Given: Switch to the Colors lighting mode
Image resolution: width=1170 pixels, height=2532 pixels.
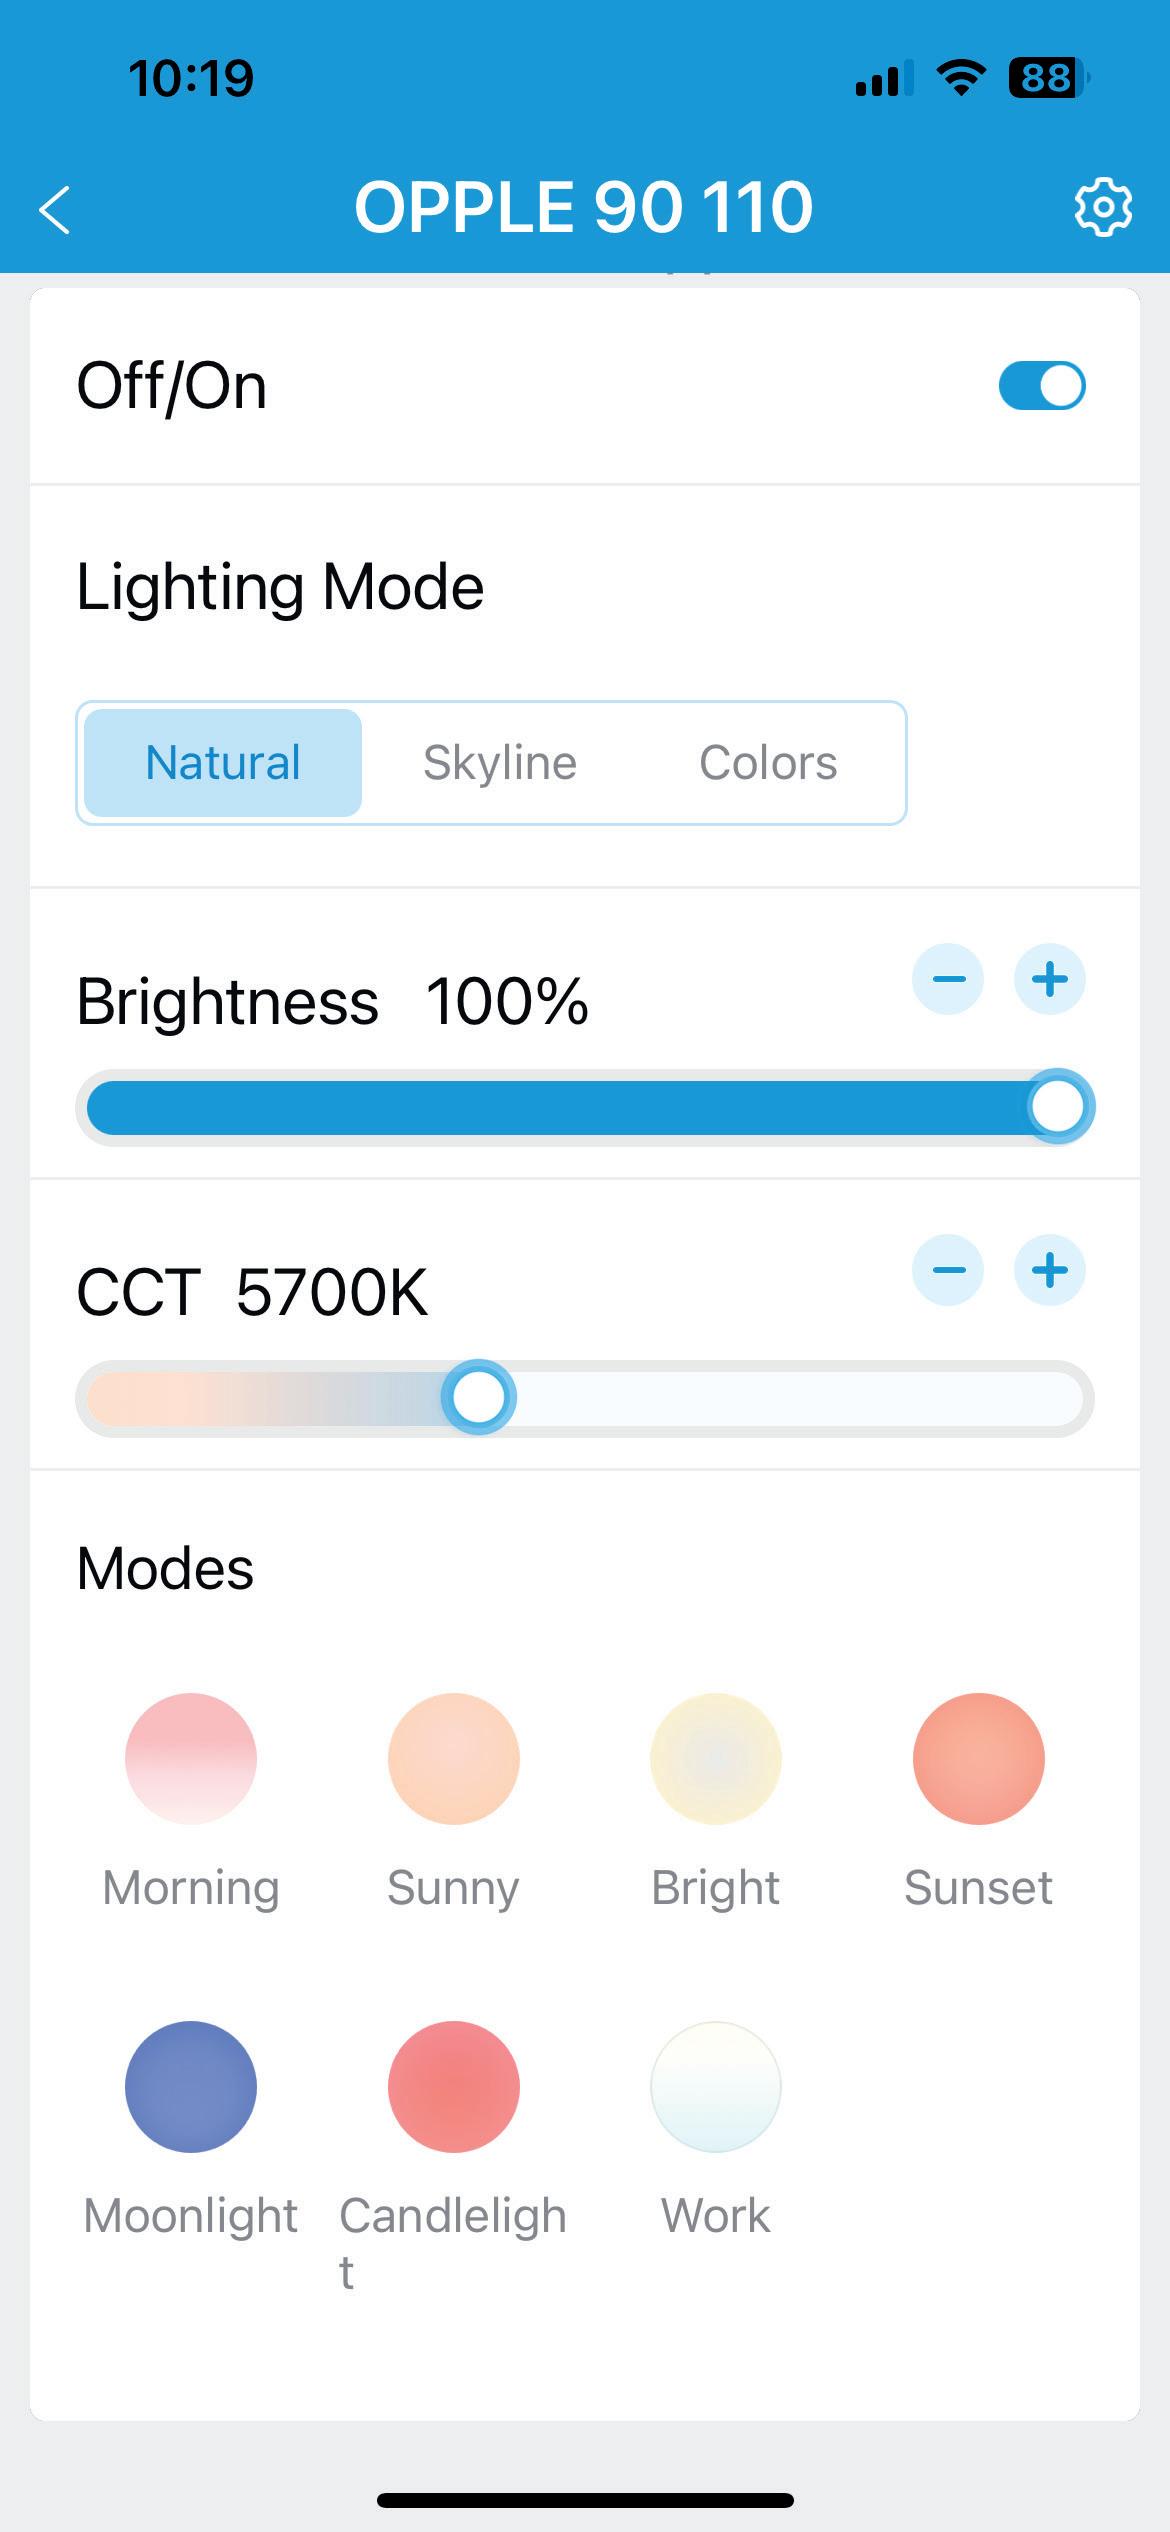Looking at the screenshot, I should (768, 763).
